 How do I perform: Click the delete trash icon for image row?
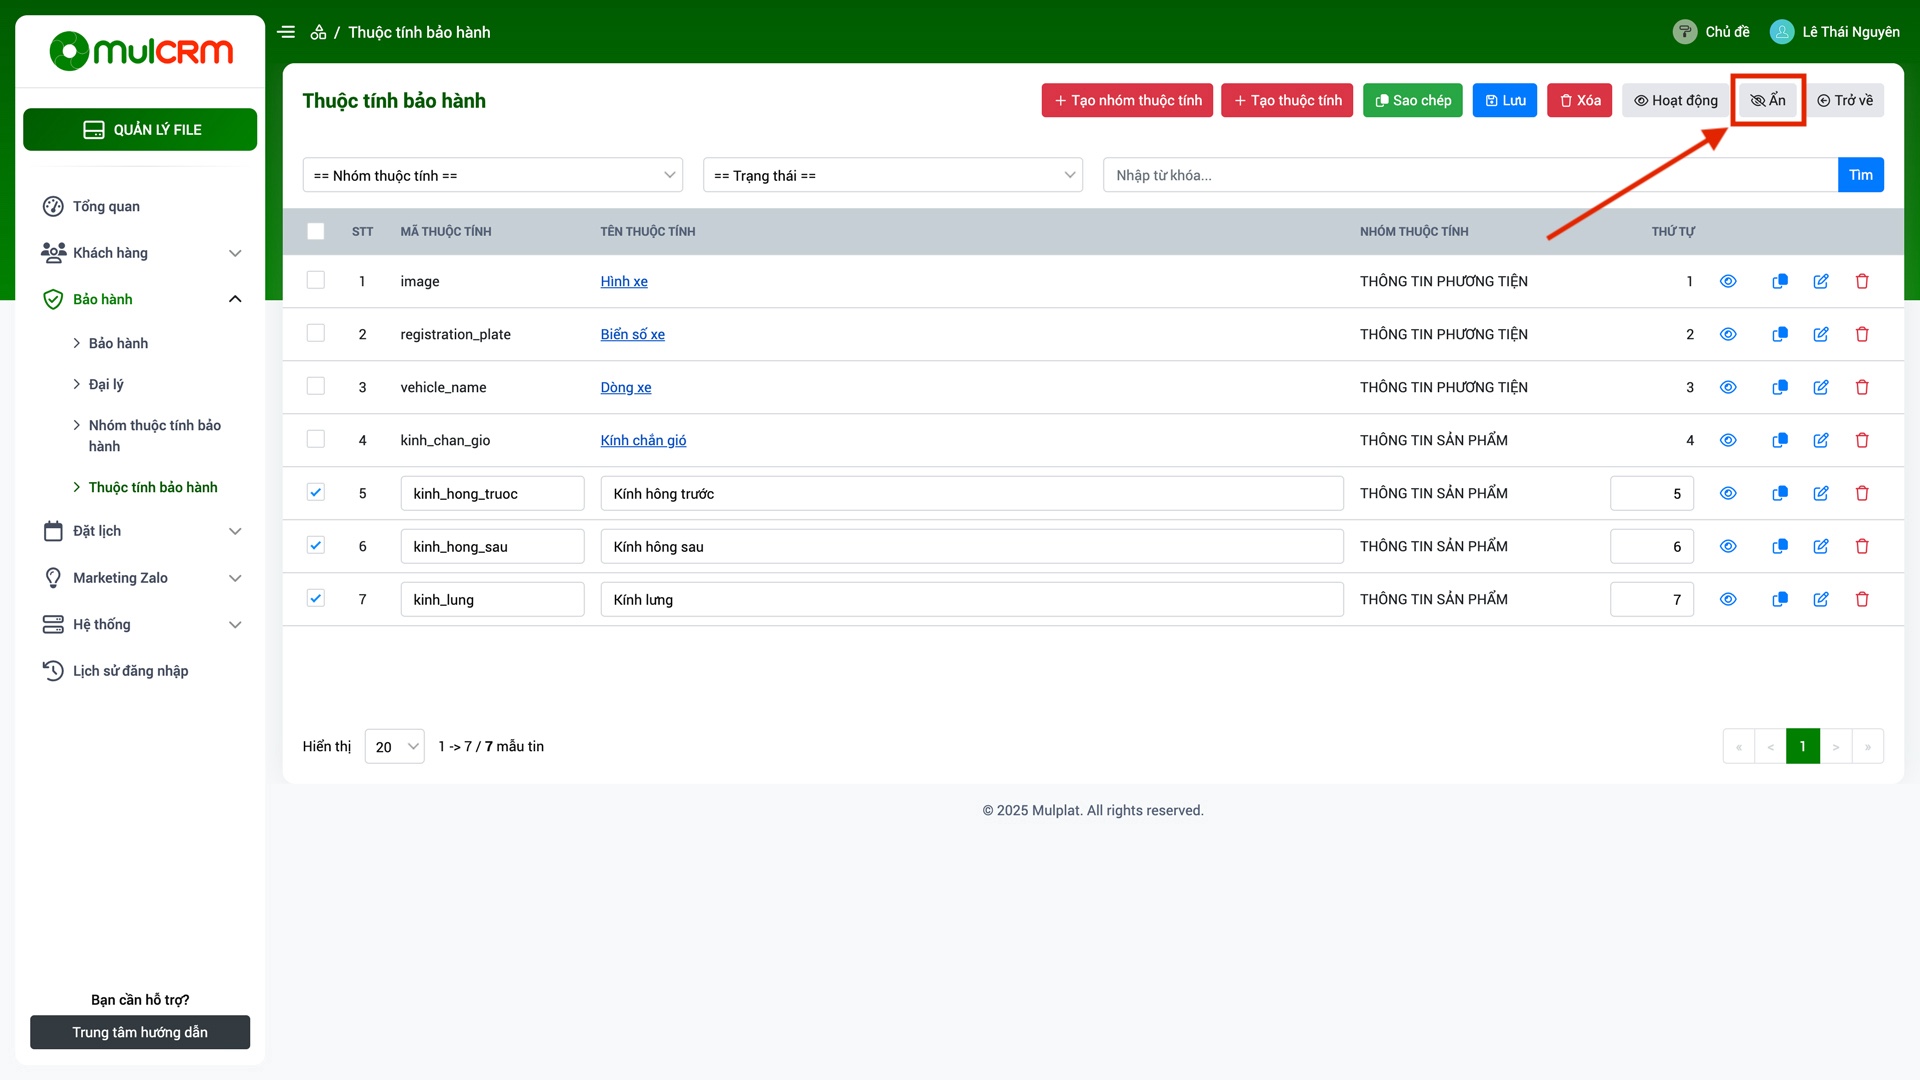pyautogui.click(x=1861, y=281)
